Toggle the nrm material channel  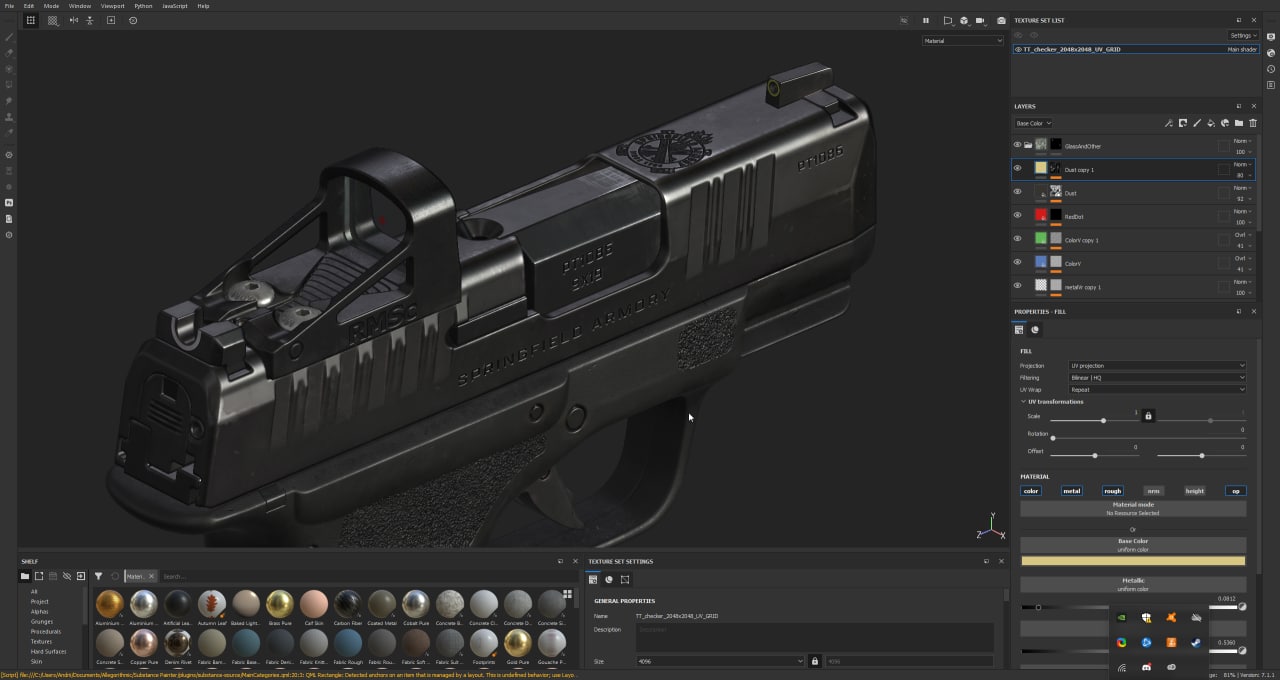pos(1153,491)
